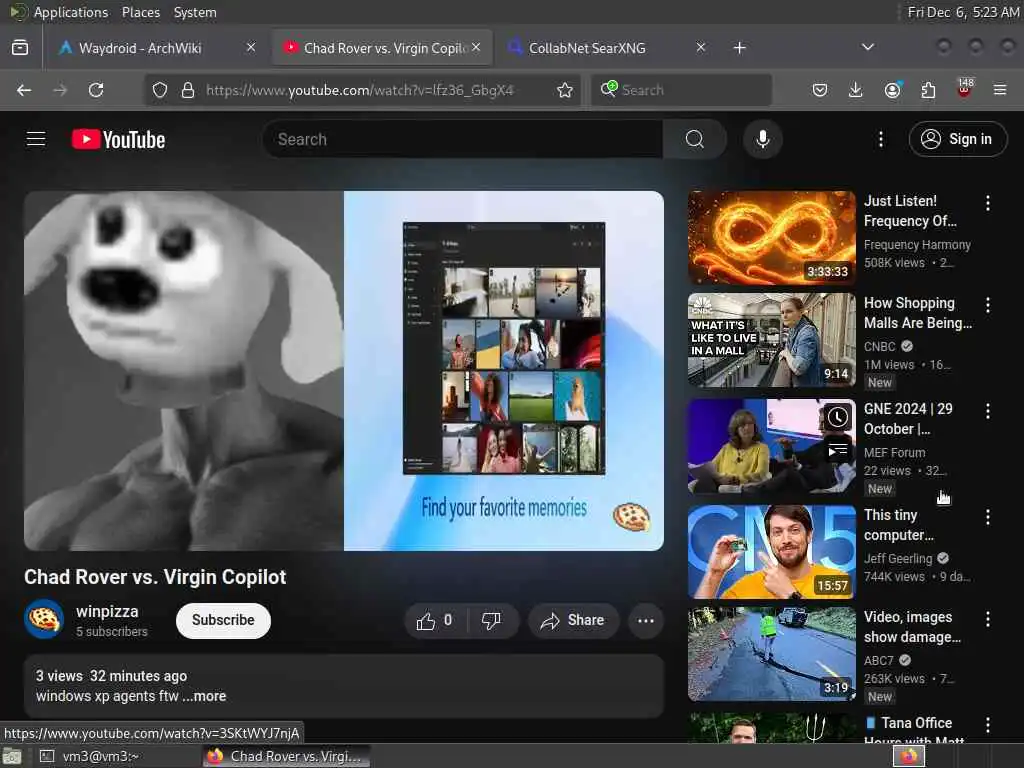Open options for How Shopping Malls video
This screenshot has height=768, width=1024.
point(987,305)
